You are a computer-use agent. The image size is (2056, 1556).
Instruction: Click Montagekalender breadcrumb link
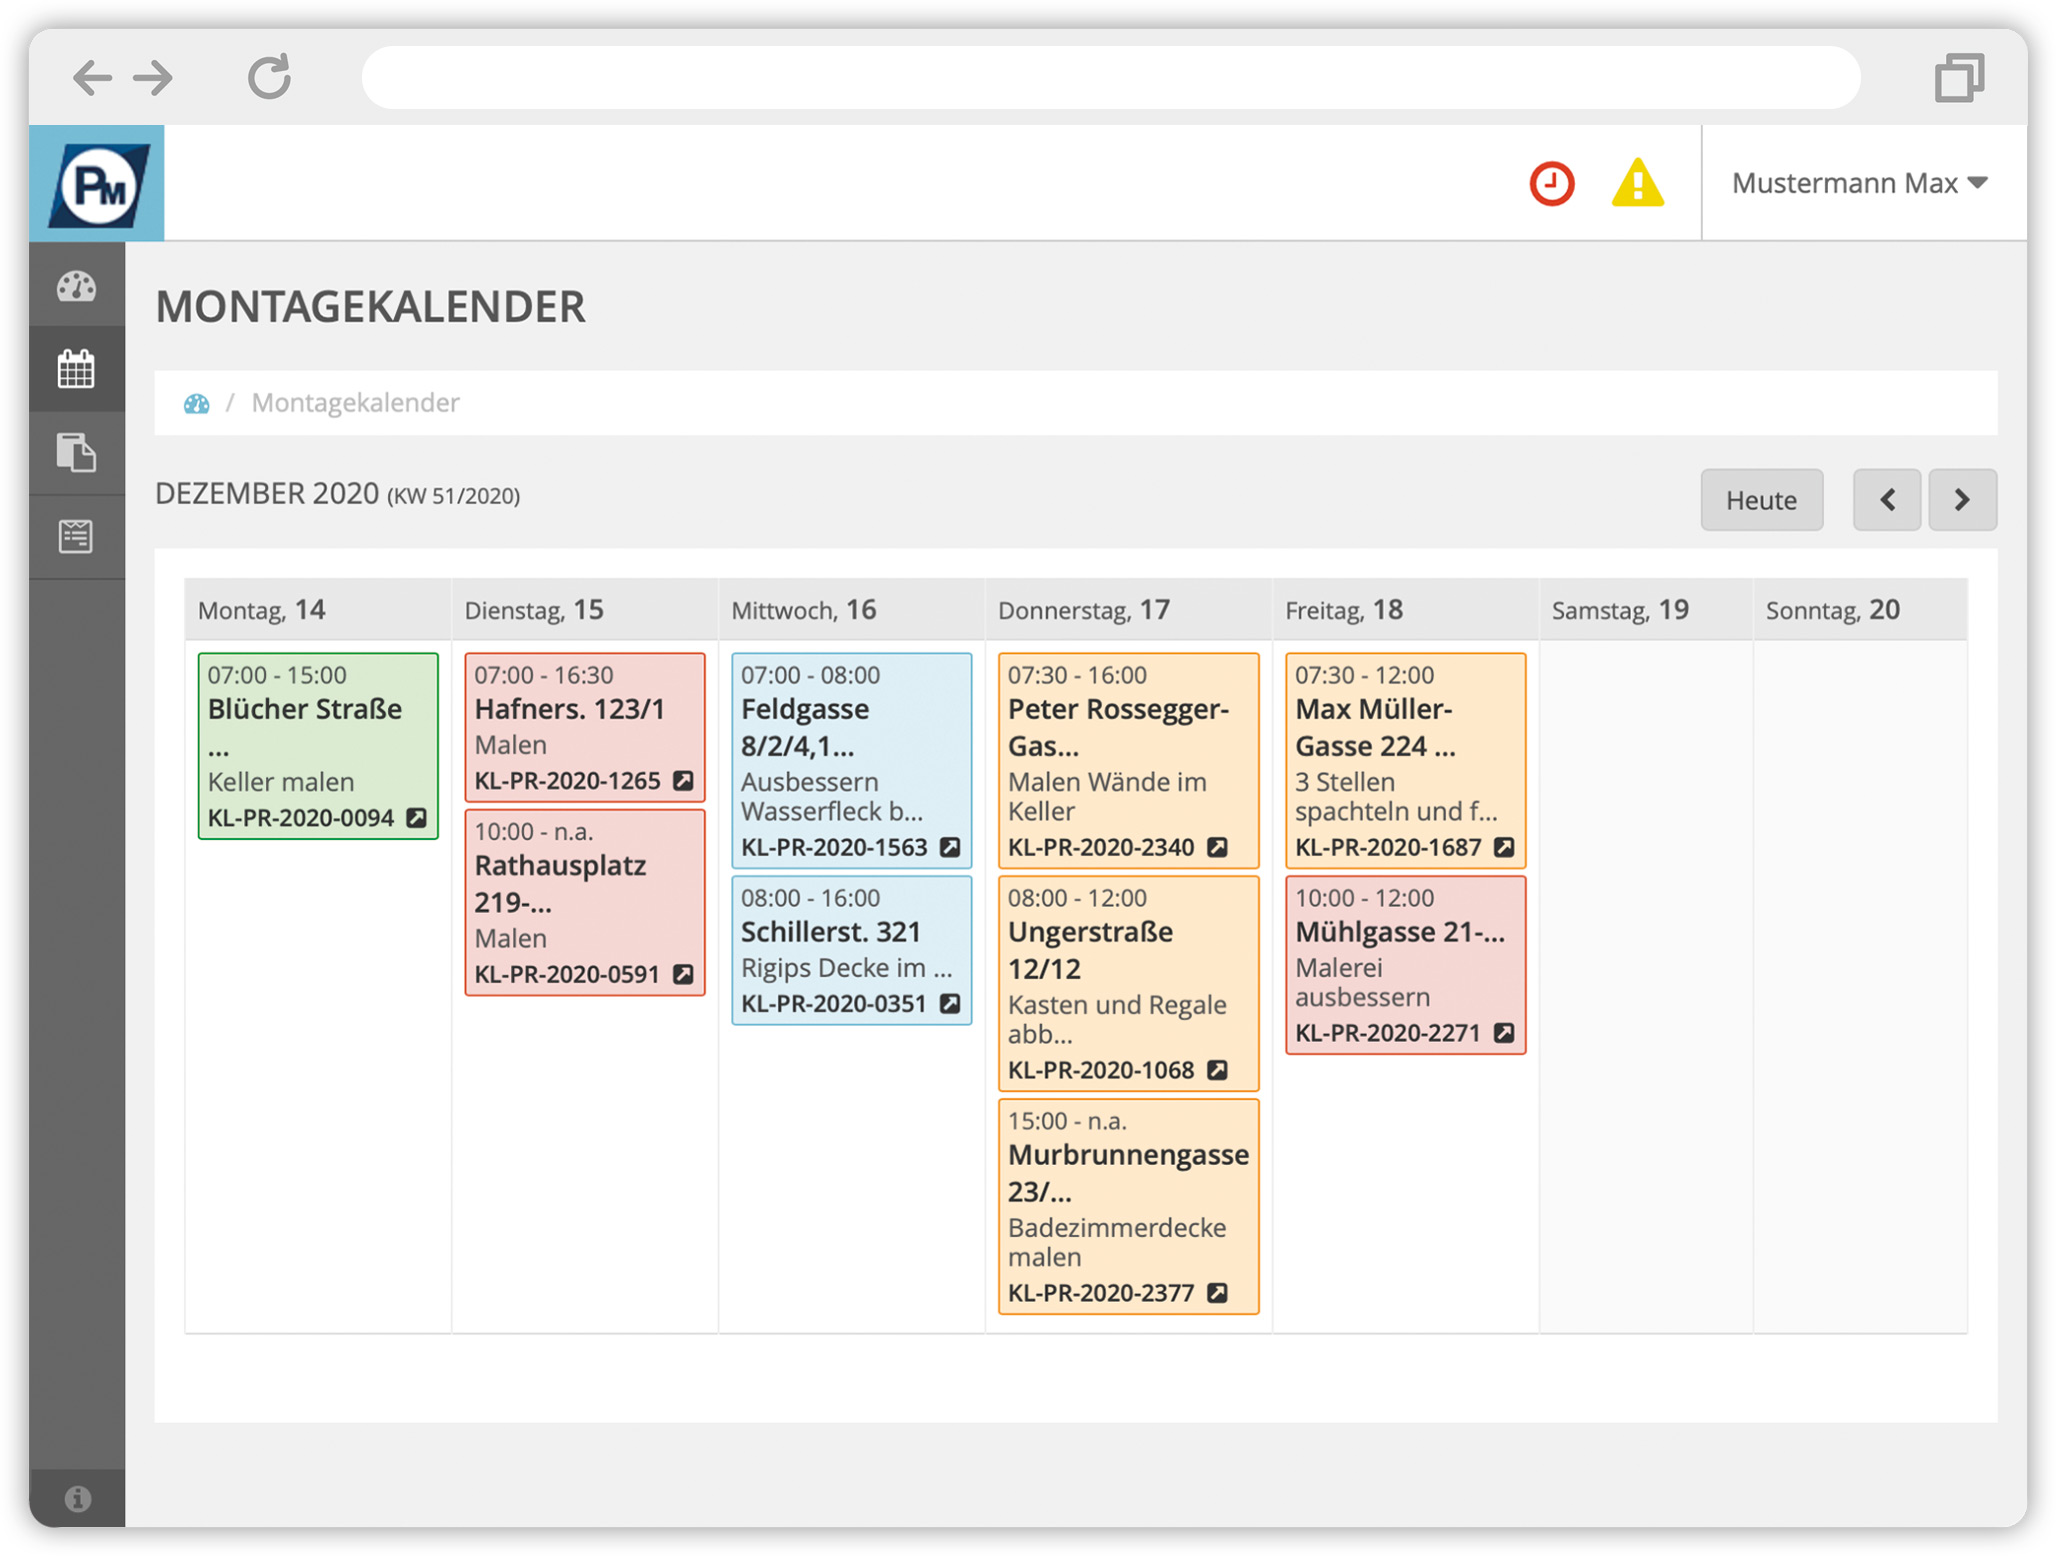coord(355,403)
